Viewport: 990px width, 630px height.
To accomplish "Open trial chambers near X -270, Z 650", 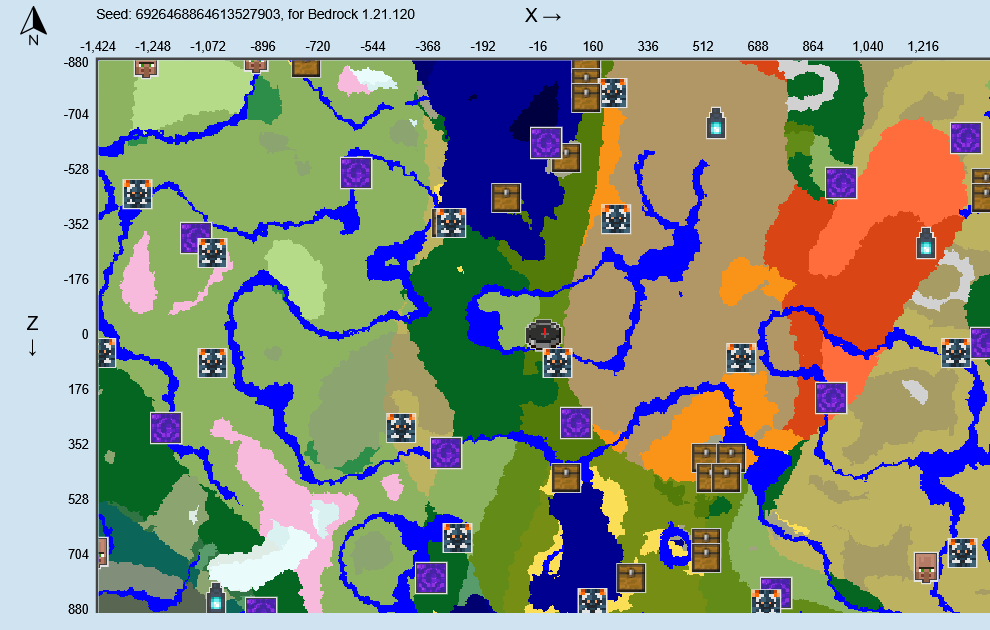I will pyautogui.click(x=457, y=538).
